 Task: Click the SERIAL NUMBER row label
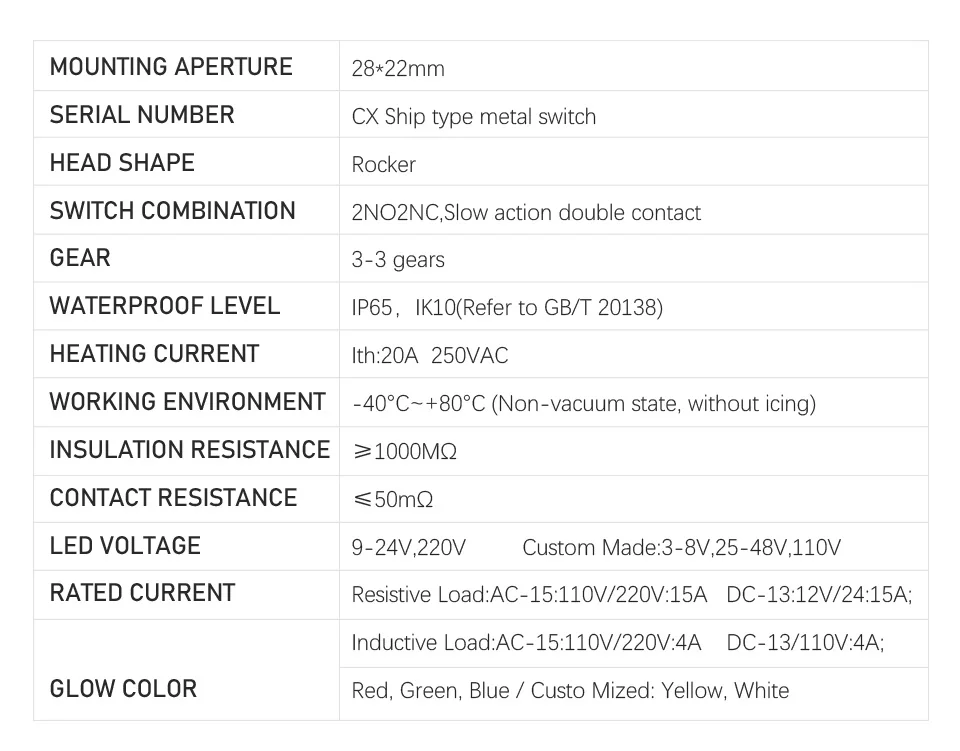142,115
